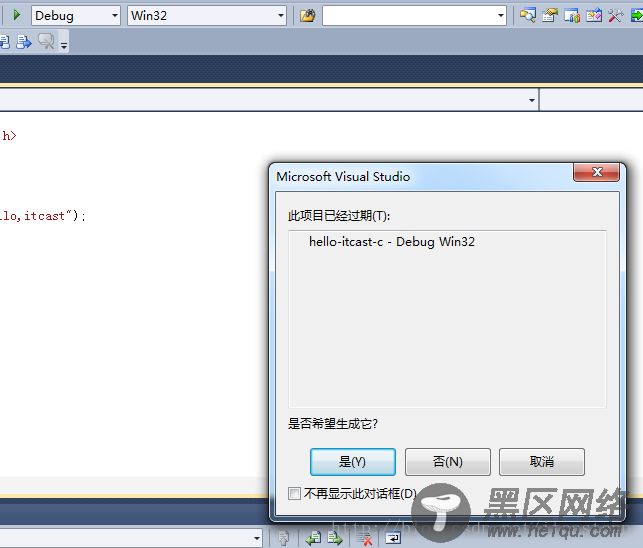Click Find Message in Code in Output toolbar

(x=283, y=538)
